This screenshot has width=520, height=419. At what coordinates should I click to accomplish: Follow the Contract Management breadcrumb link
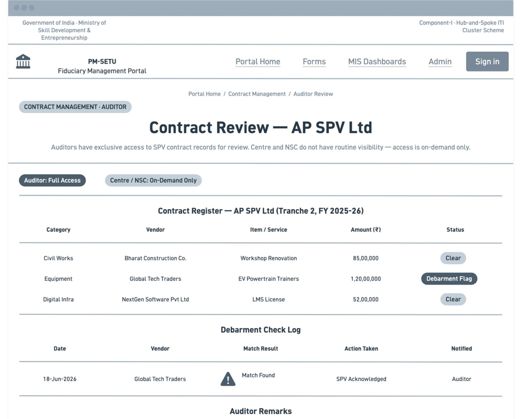coord(257,94)
